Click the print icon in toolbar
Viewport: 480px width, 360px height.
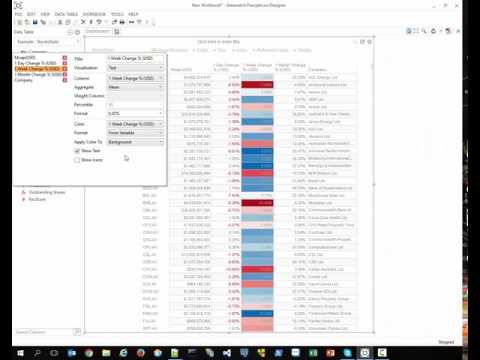pos(122,22)
